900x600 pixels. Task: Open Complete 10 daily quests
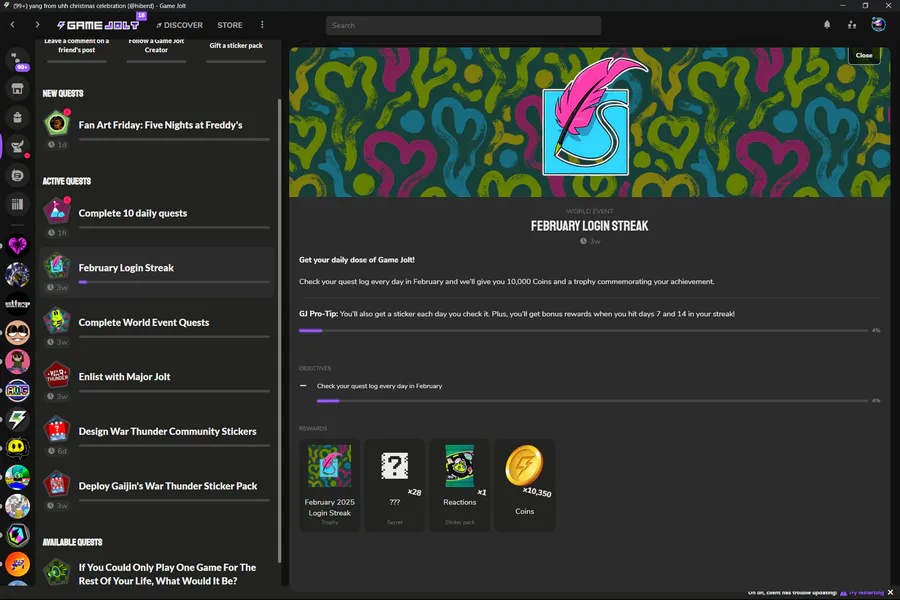point(157,218)
